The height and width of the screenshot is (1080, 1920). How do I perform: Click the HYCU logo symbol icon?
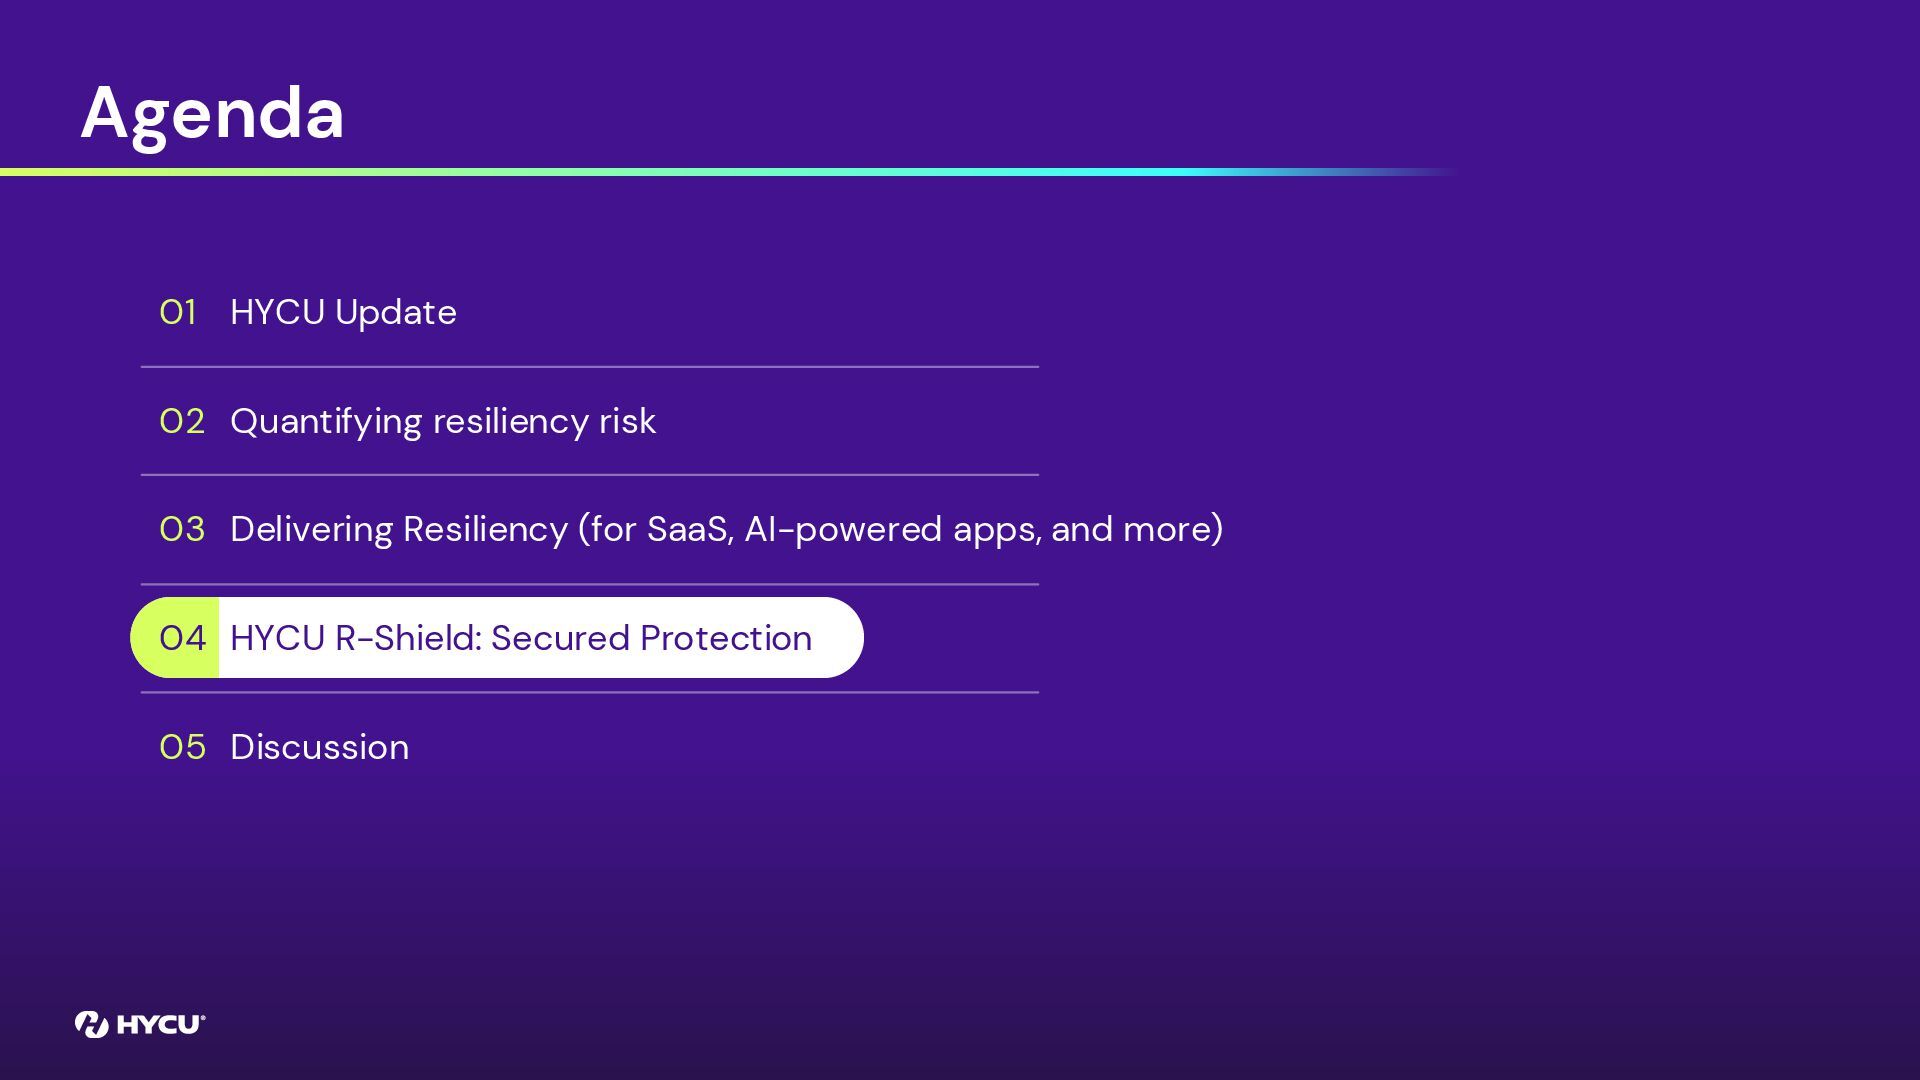[91, 1024]
